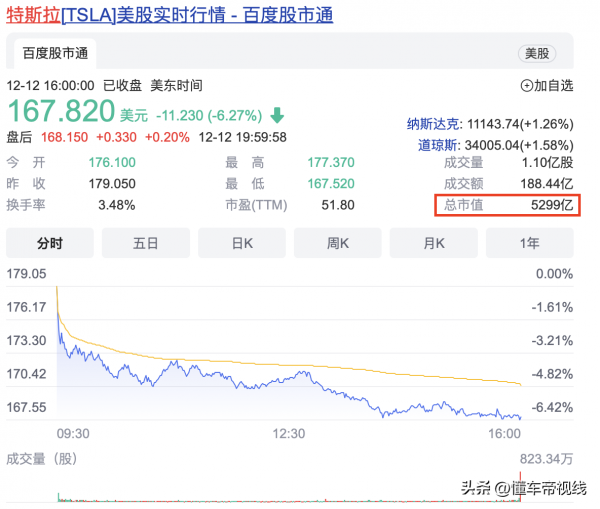Open the 纳斯达克 index link

click(x=434, y=124)
